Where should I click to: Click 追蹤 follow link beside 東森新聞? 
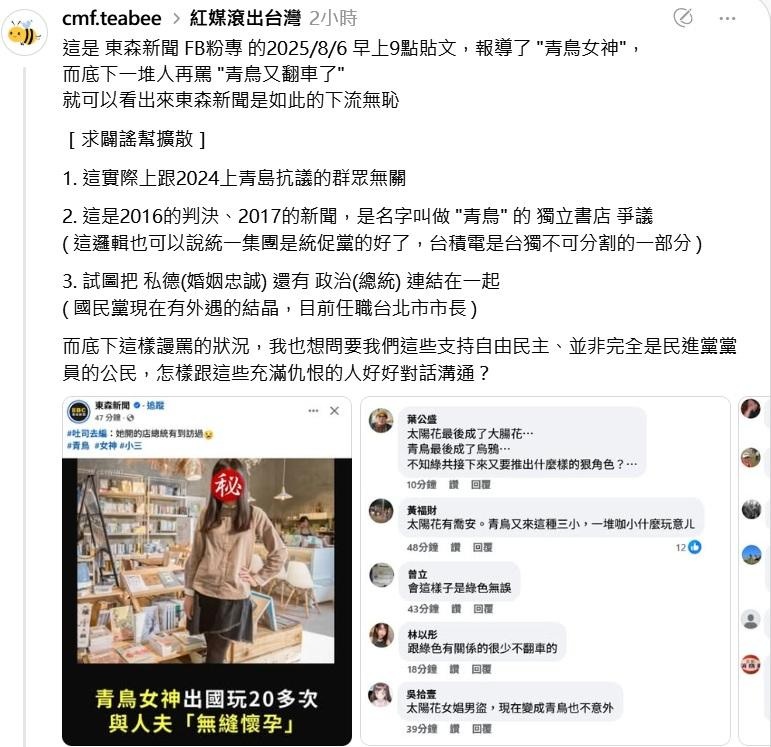pyautogui.click(x=155, y=405)
